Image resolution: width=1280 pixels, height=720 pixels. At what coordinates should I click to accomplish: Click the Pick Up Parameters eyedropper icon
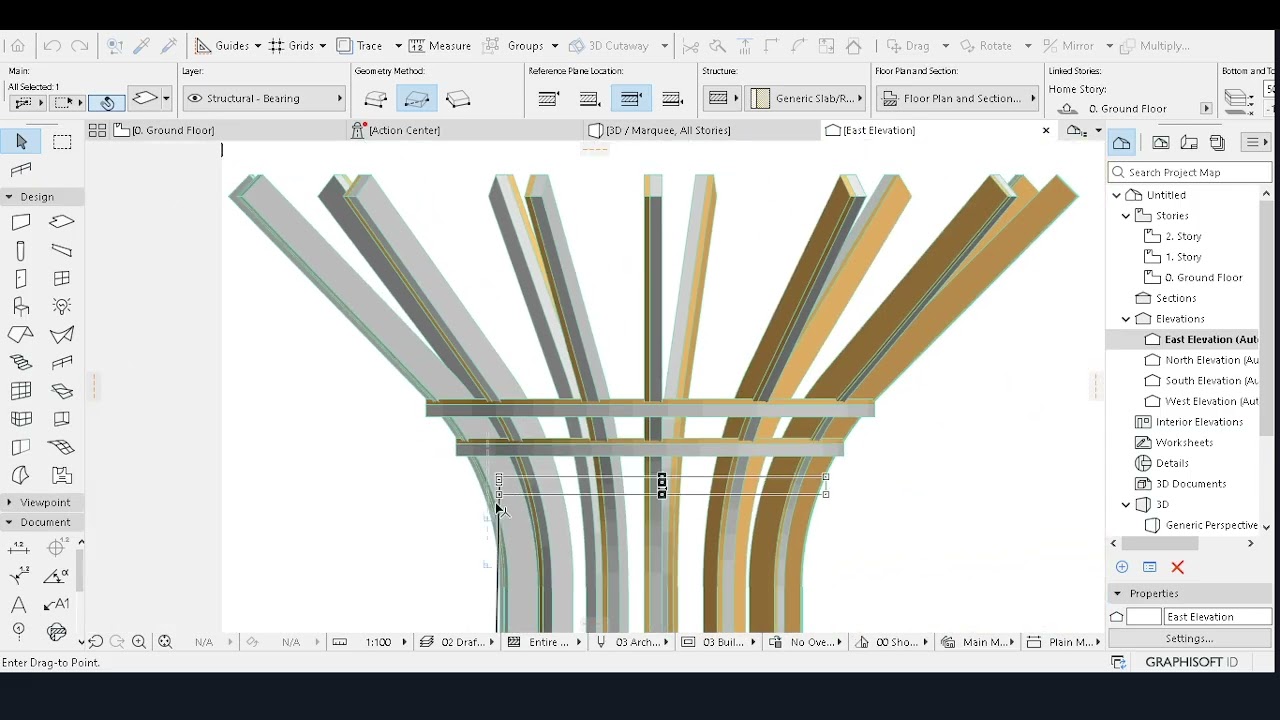[142, 46]
